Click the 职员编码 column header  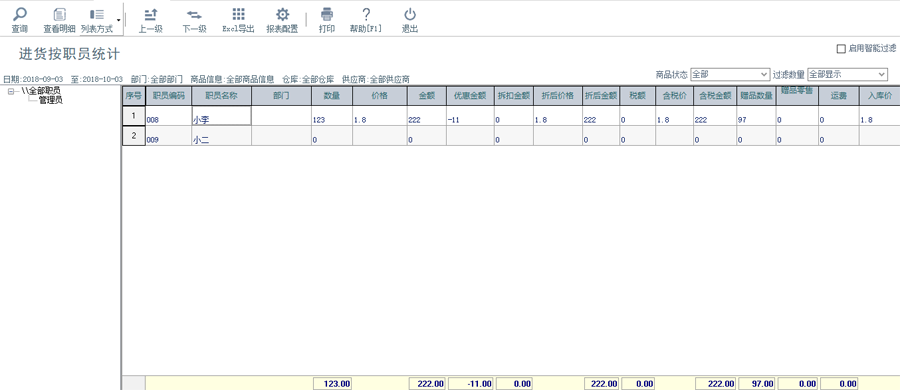168,96
